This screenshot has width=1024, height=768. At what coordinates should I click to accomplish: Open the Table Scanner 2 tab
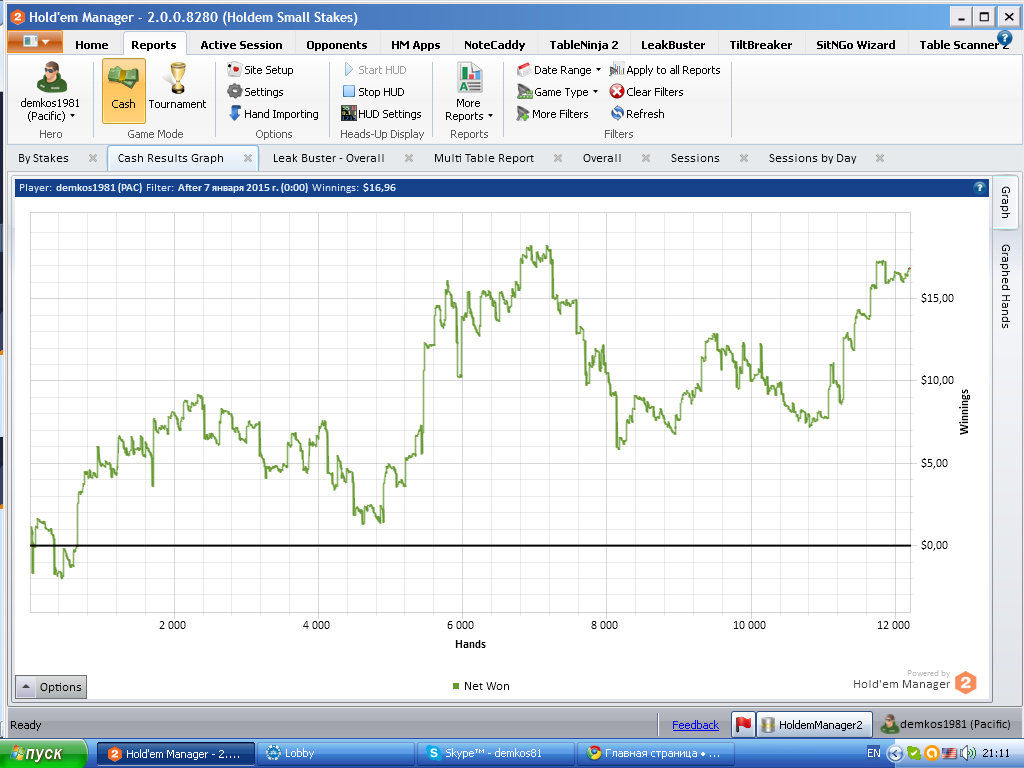pos(964,44)
